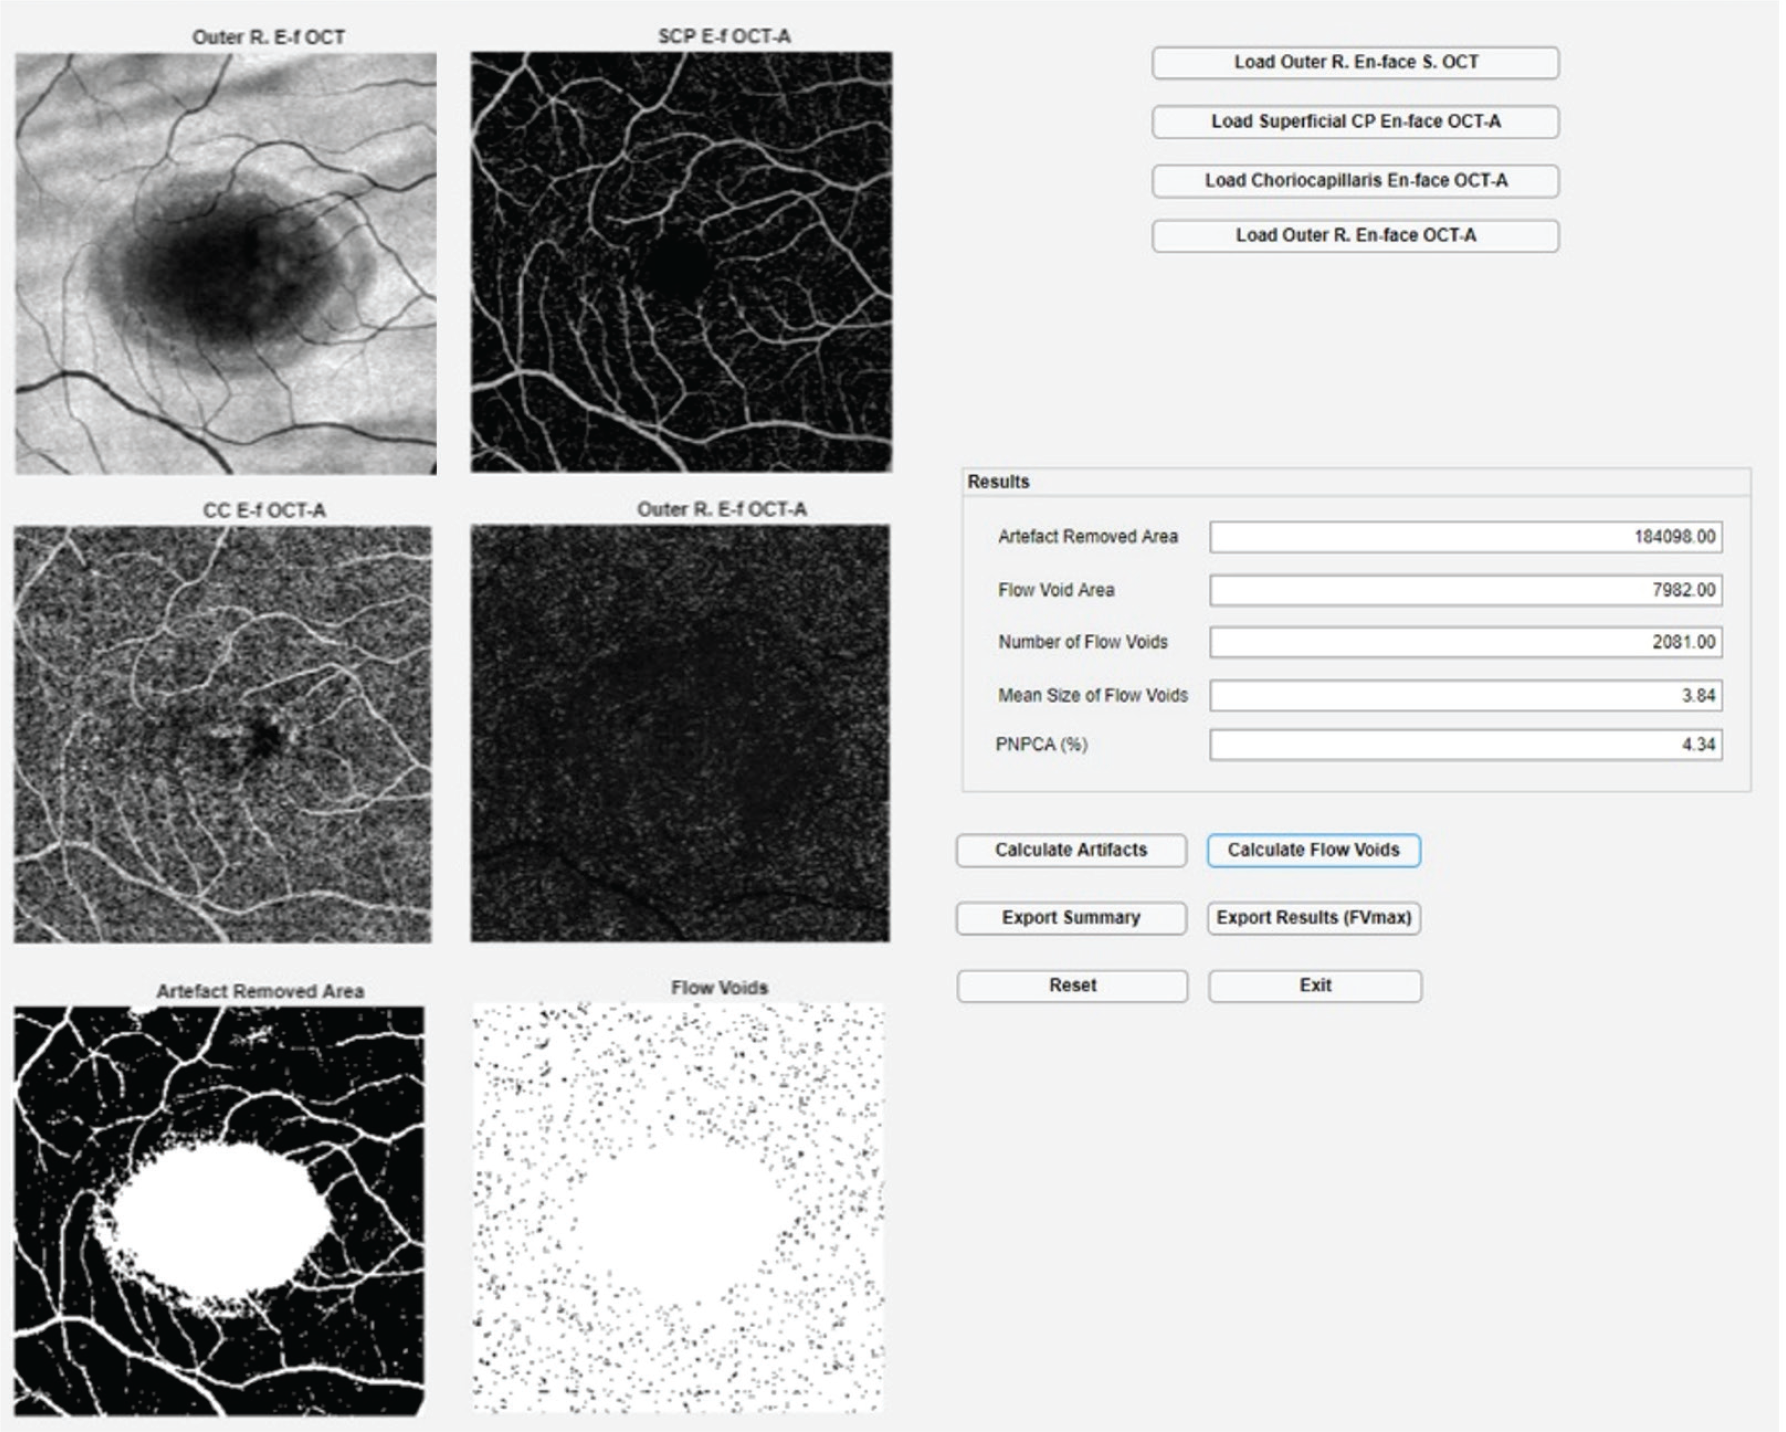Image resolution: width=1786 pixels, height=1432 pixels.
Task: Click the 'Artefact Removed Area' results label
Action: point(1087,537)
